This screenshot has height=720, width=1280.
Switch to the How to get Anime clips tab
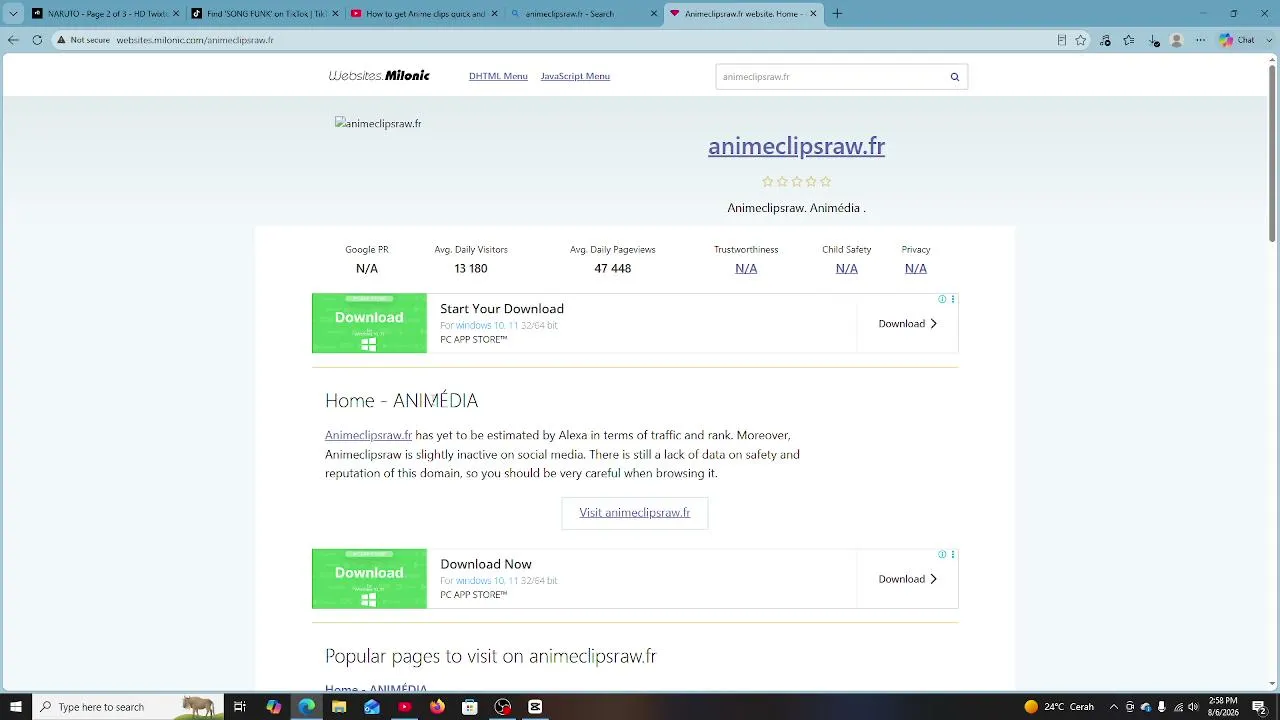[x=422, y=14]
